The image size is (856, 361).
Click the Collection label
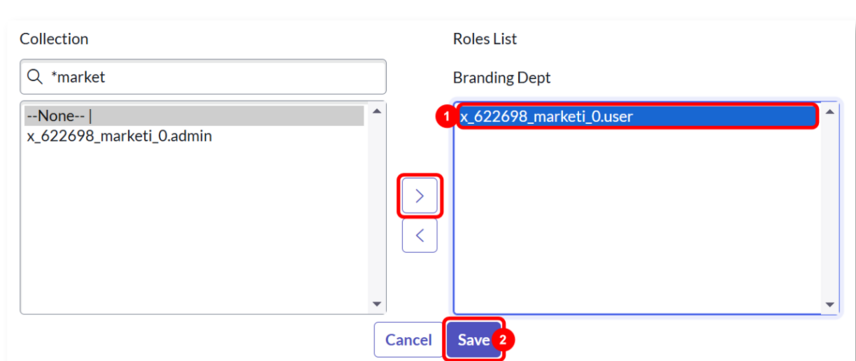(x=54, y=39)
